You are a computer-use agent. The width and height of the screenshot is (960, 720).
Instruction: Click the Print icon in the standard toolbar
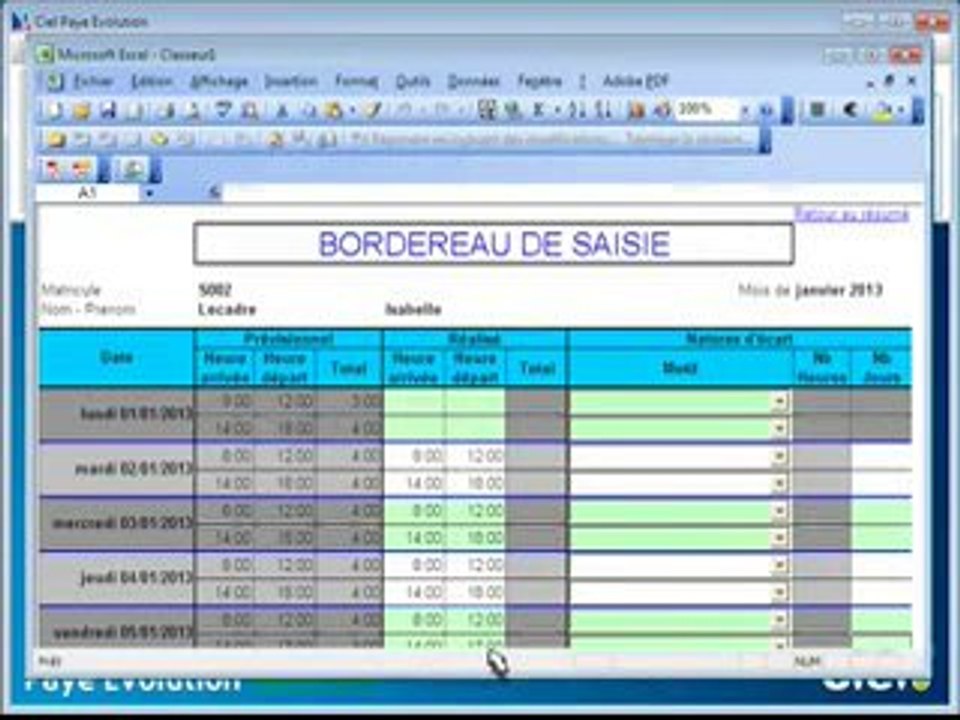pyautogui.click(x=165, y=111)
